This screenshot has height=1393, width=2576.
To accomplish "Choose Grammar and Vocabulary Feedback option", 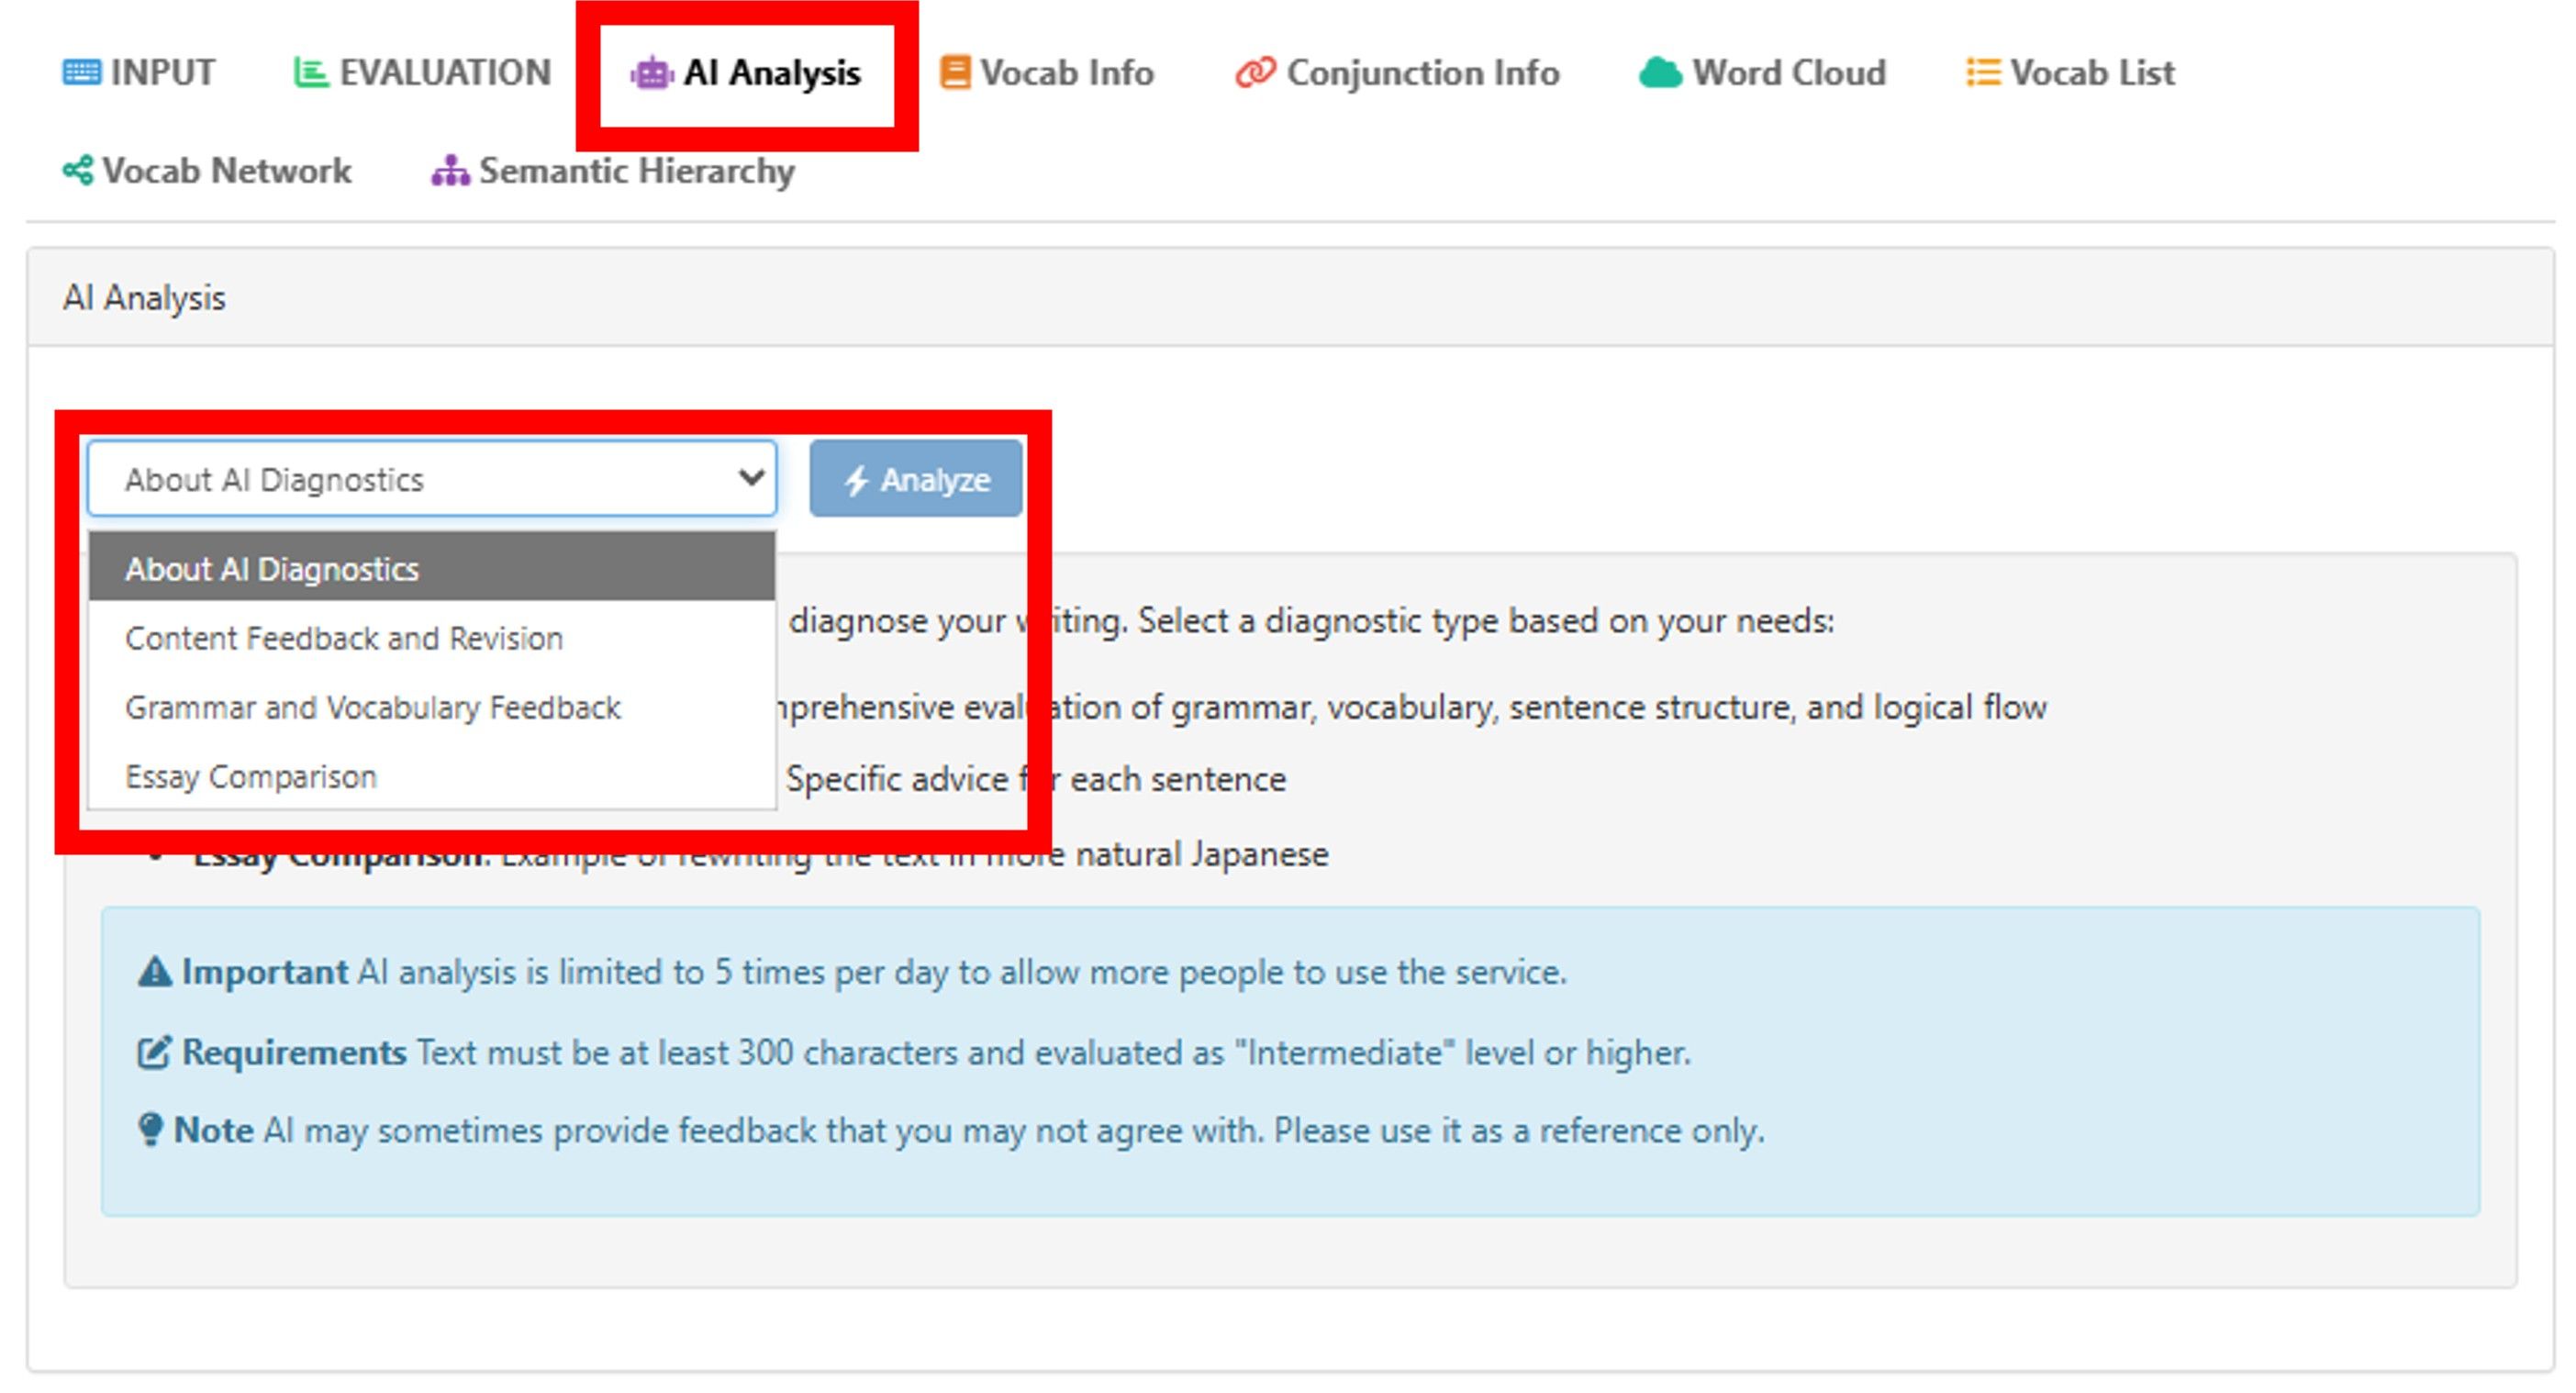I will click(372, 707).
